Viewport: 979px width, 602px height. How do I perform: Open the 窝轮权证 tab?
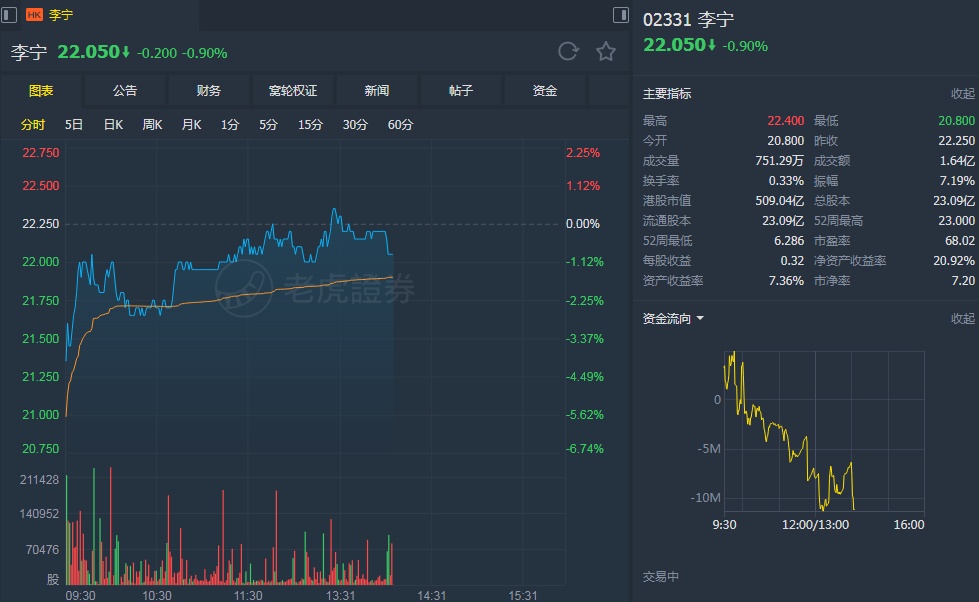(x=293, y=91)
